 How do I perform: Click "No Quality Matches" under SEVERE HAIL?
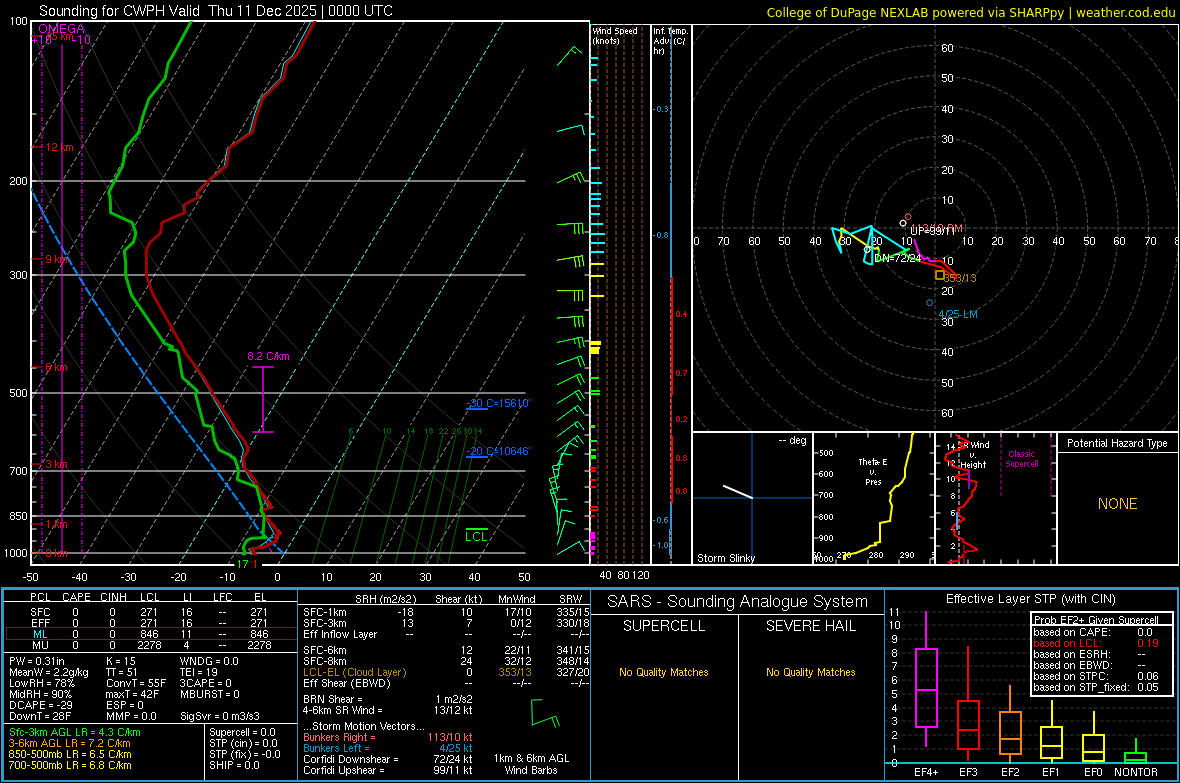[810, 672]
